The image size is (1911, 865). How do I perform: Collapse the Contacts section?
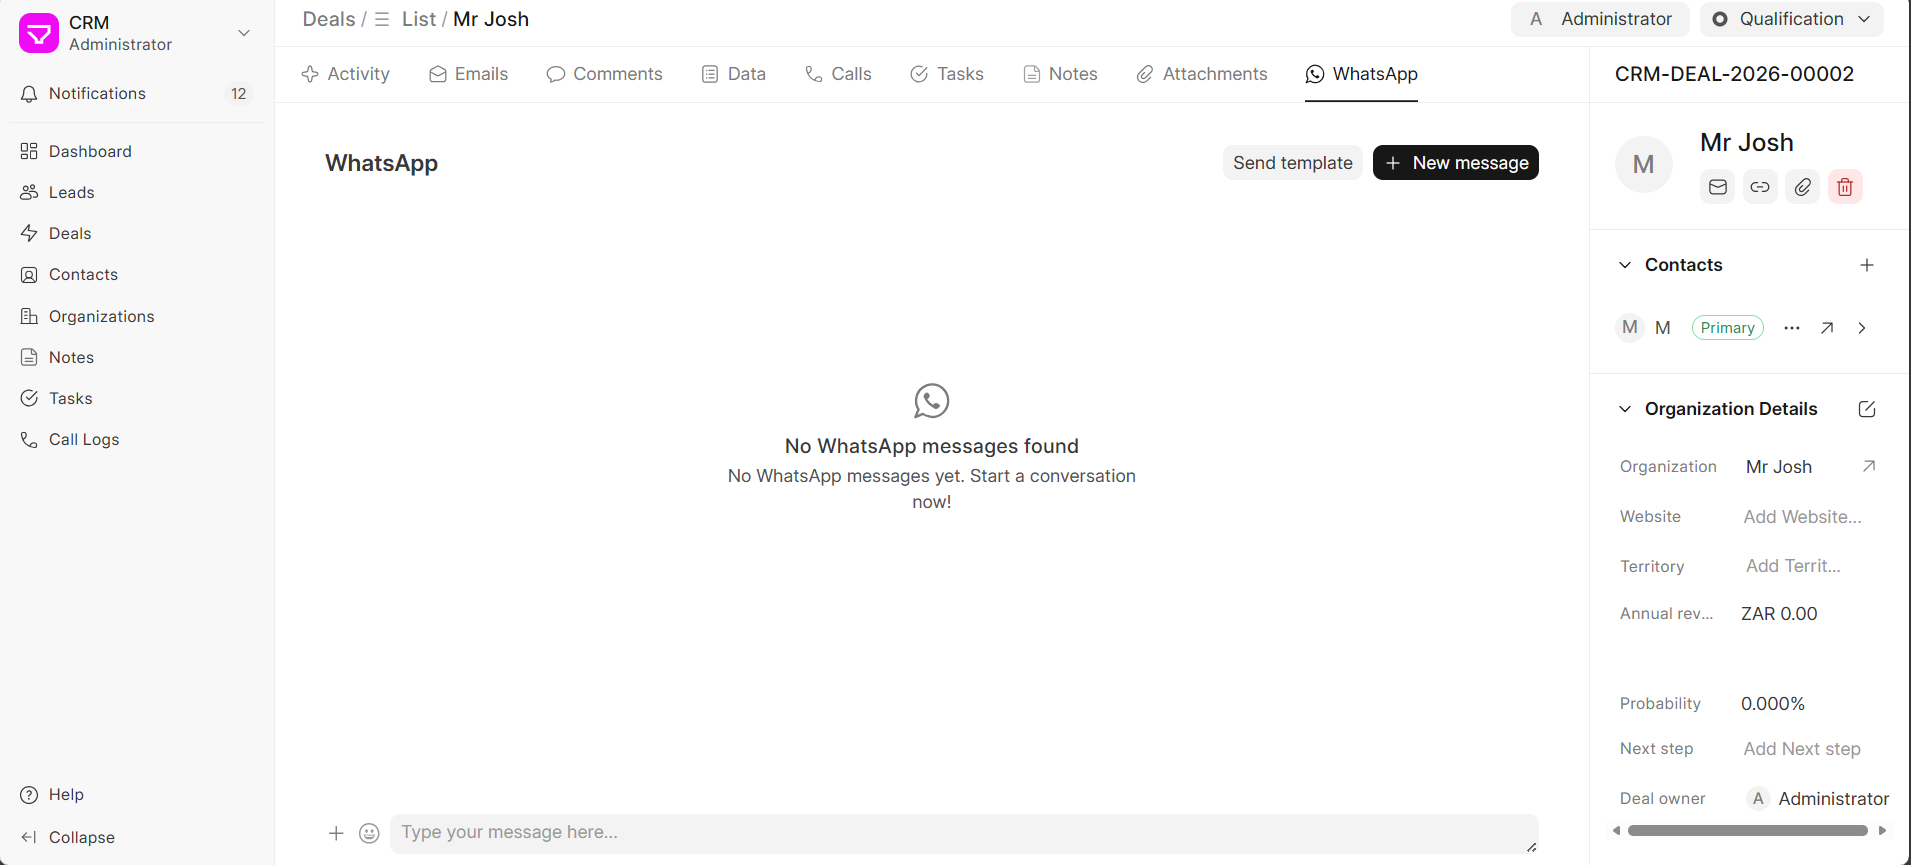point(1625,265)
